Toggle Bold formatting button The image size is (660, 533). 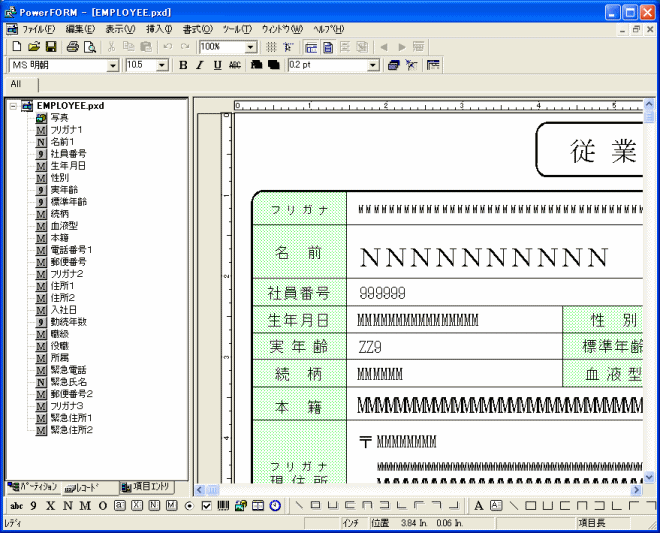183,65
